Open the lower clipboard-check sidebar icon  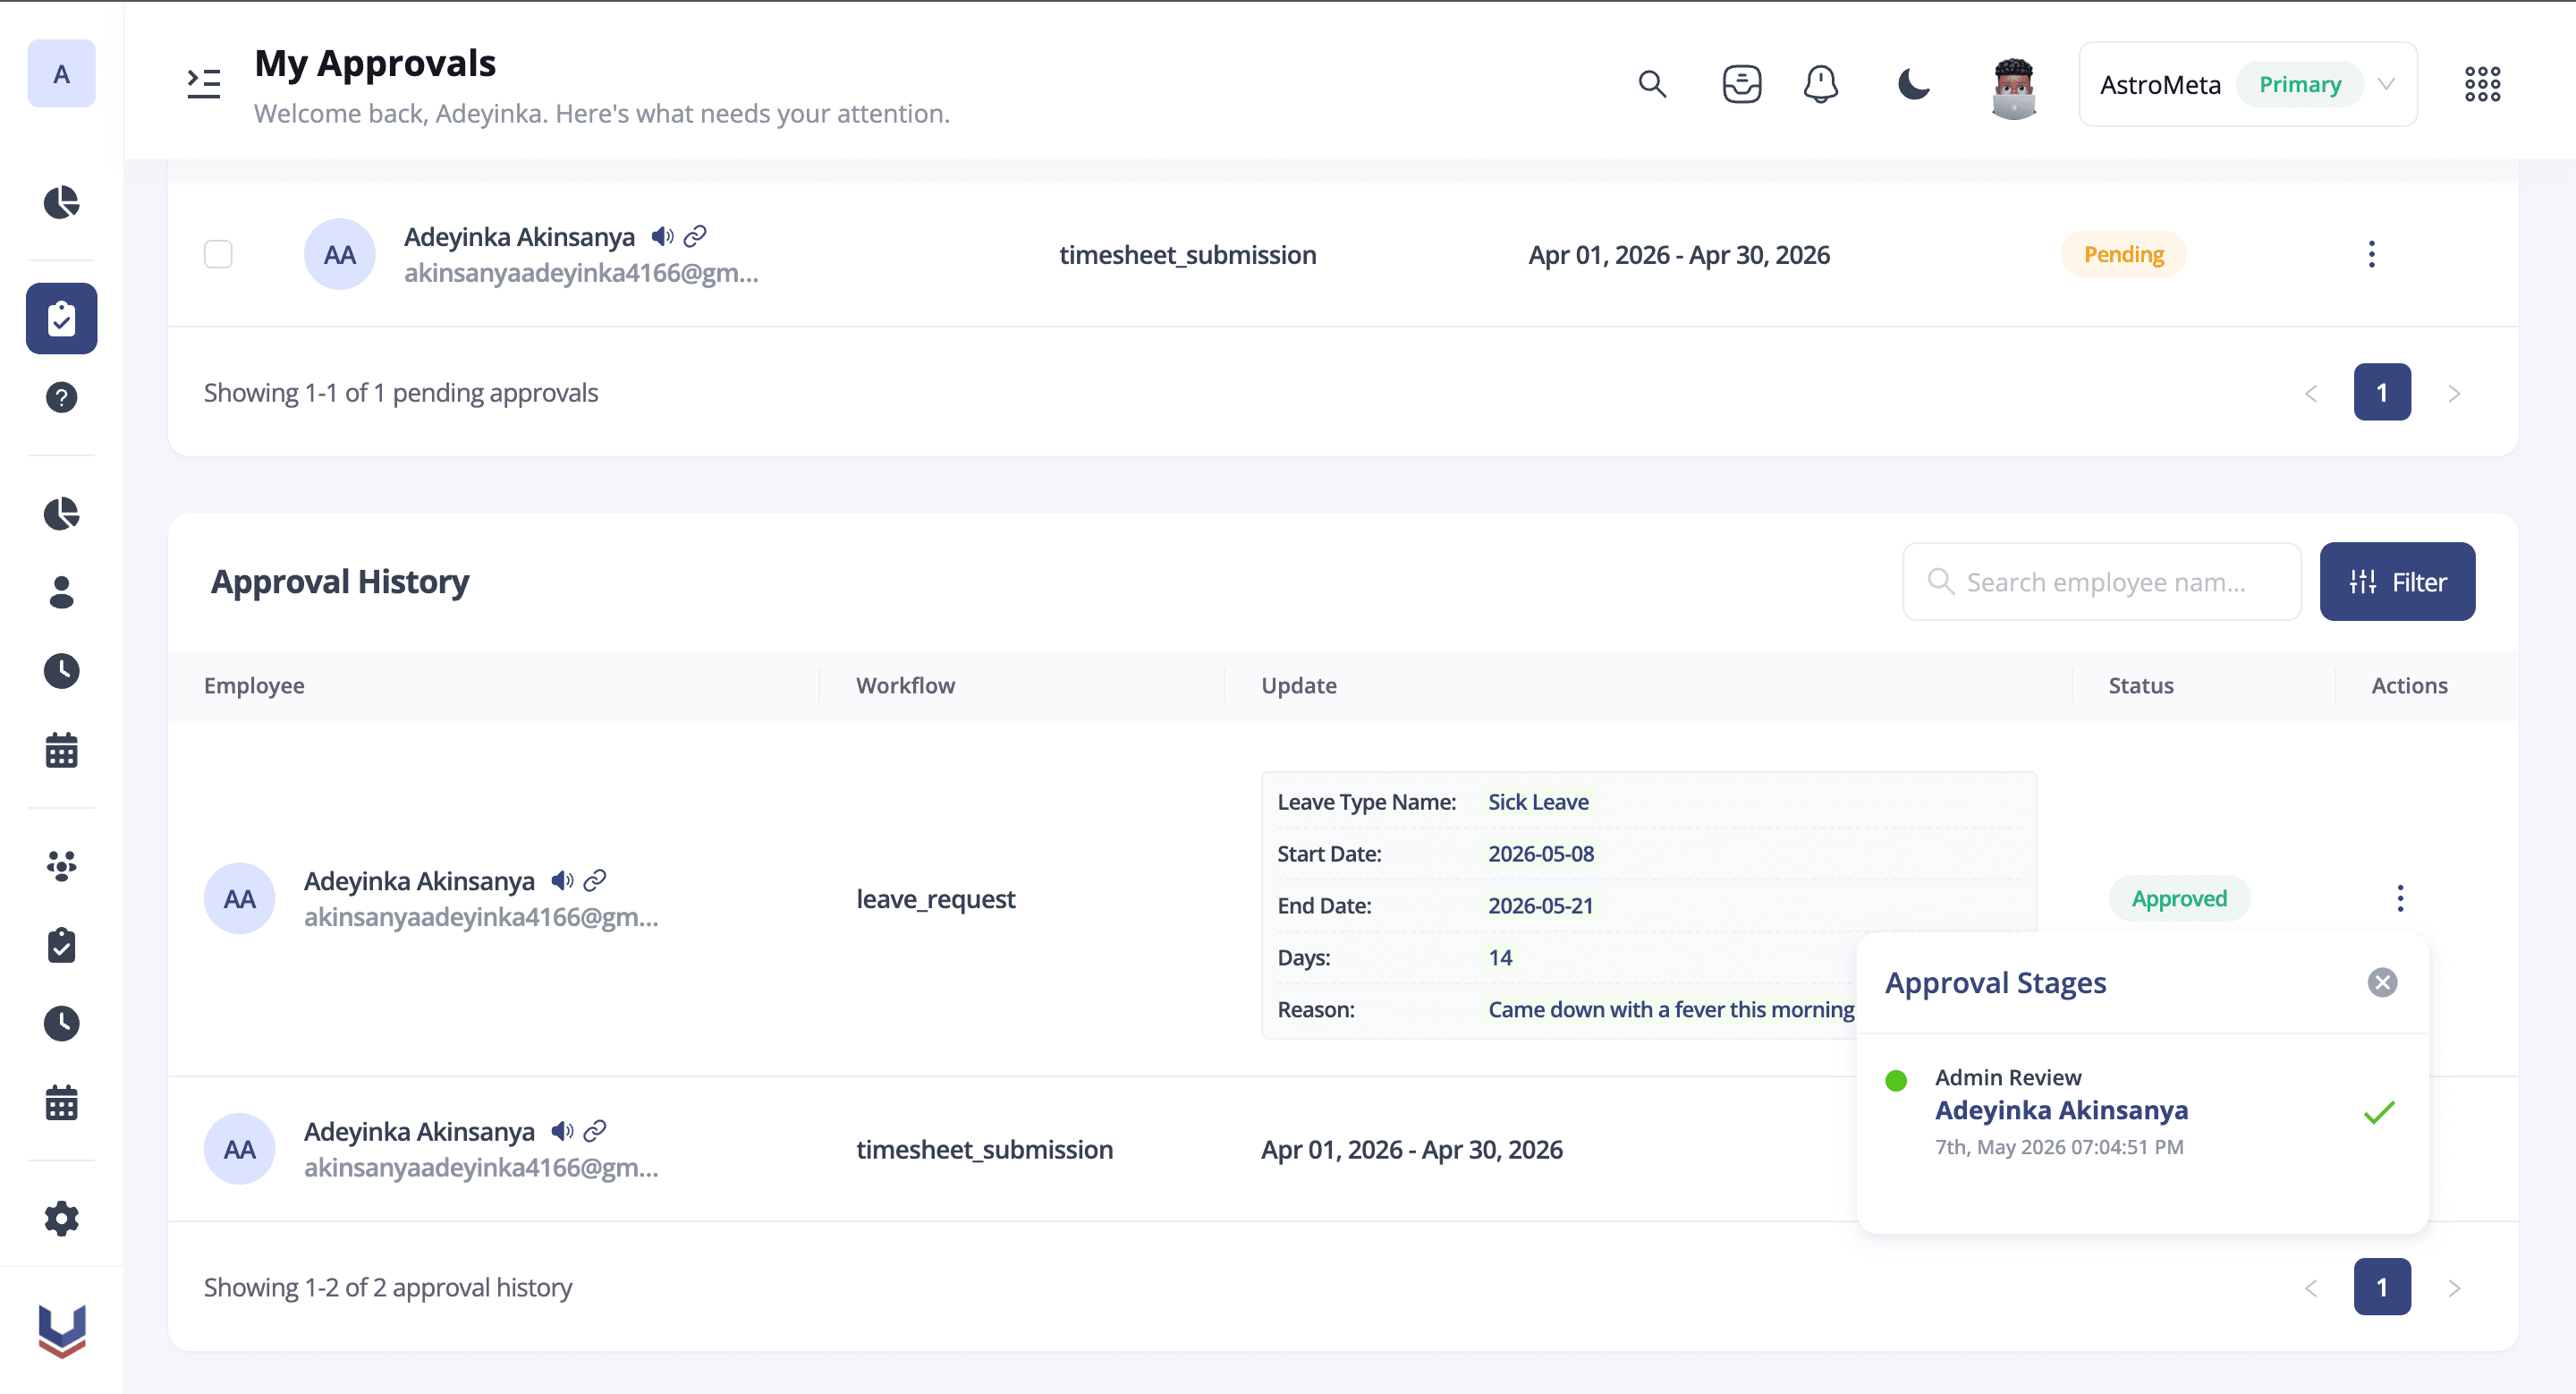(61, 945)
